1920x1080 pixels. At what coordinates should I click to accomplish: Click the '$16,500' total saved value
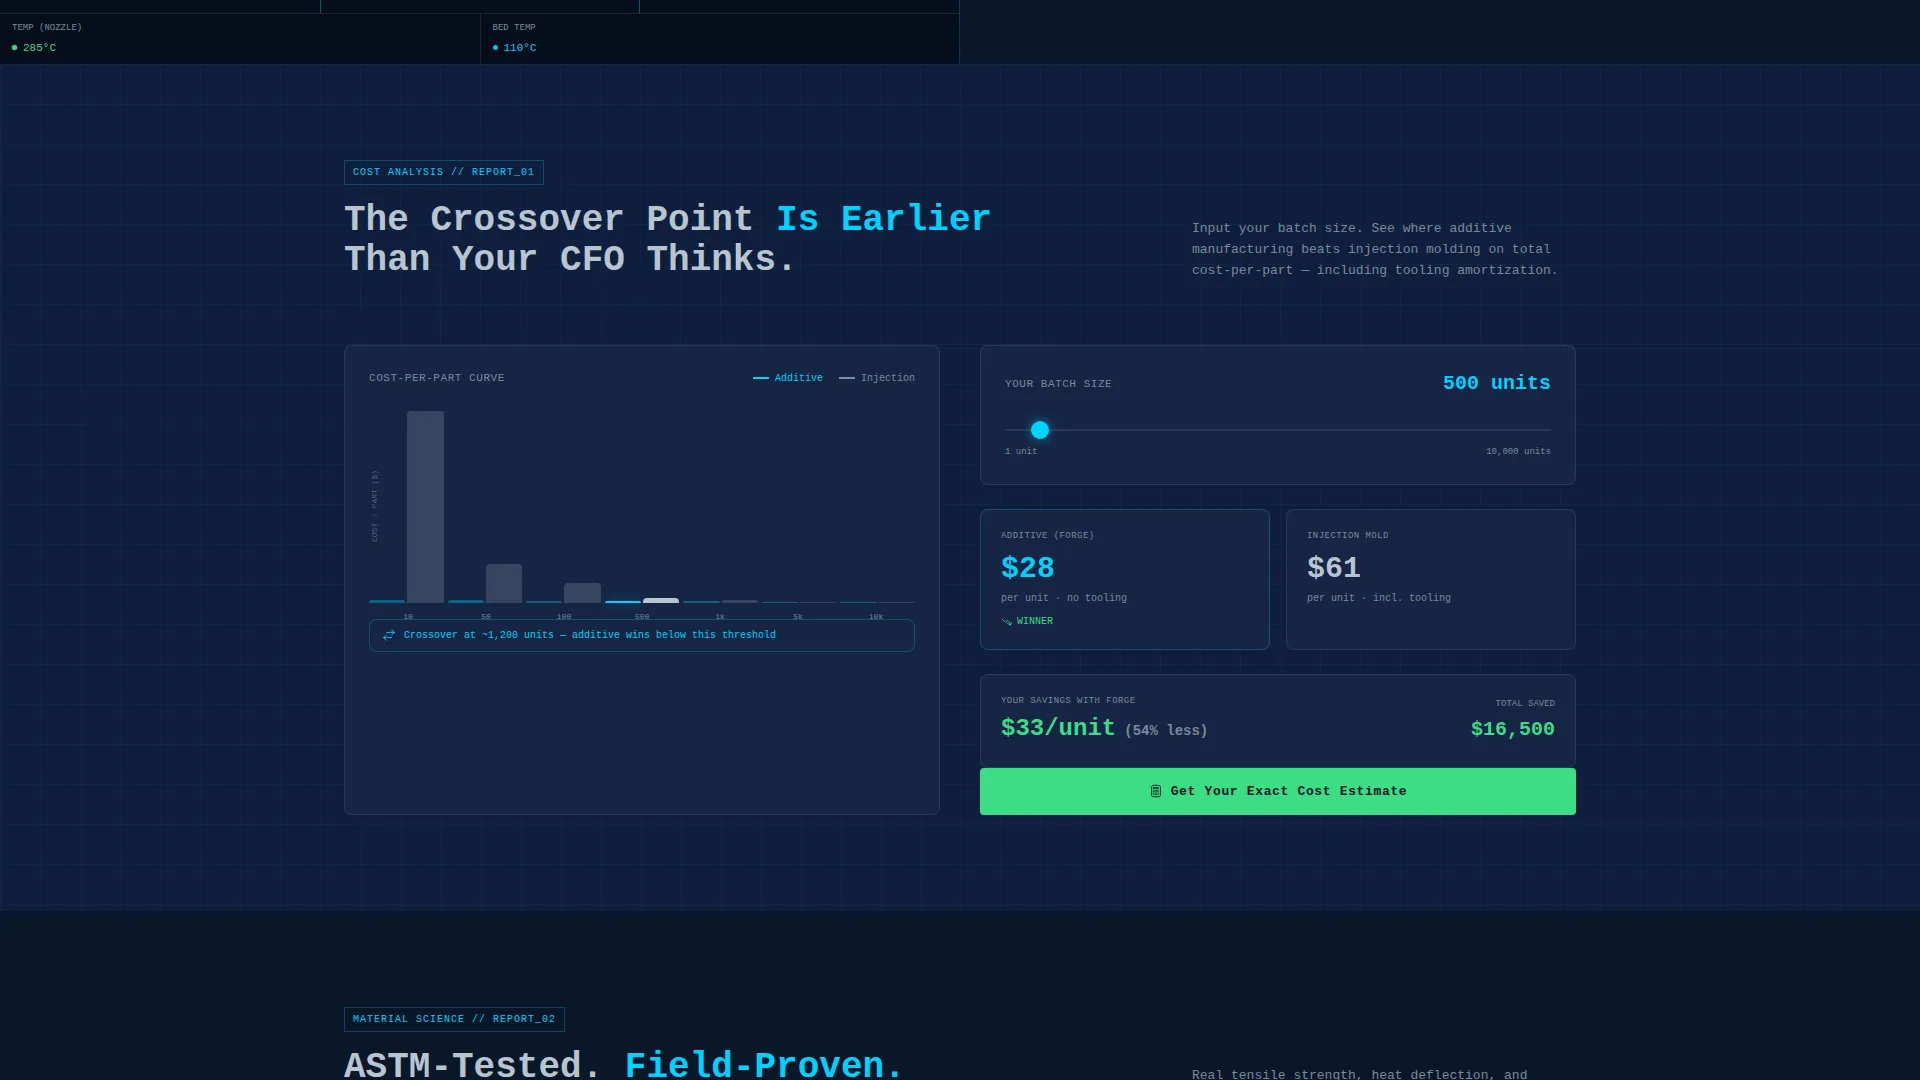[x=1512, y=729]
